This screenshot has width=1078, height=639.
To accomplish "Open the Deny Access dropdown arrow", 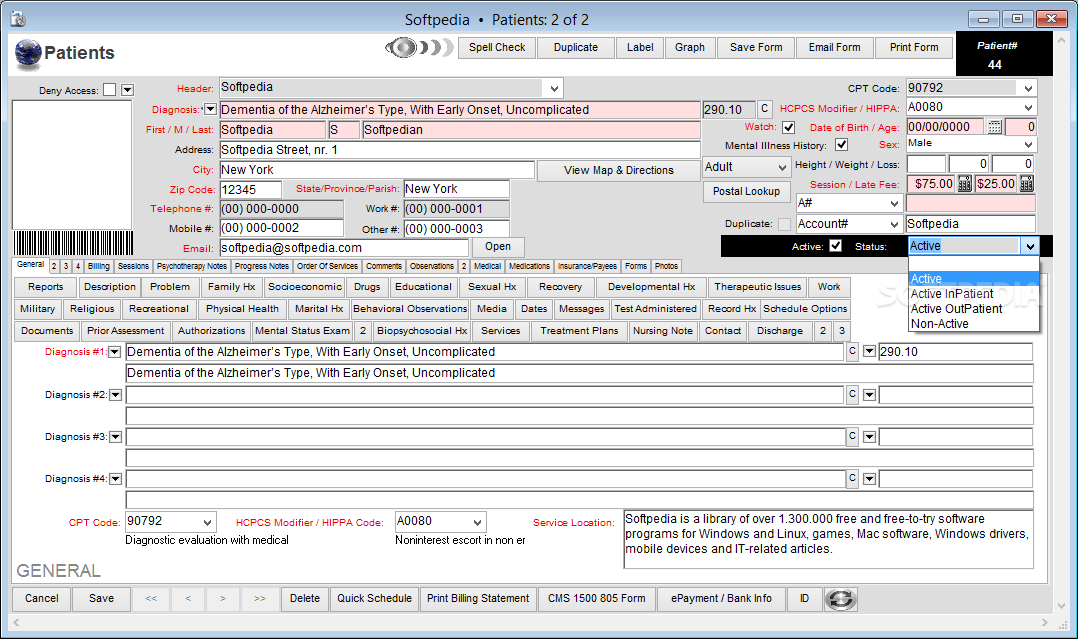I will tap(128, 90).
